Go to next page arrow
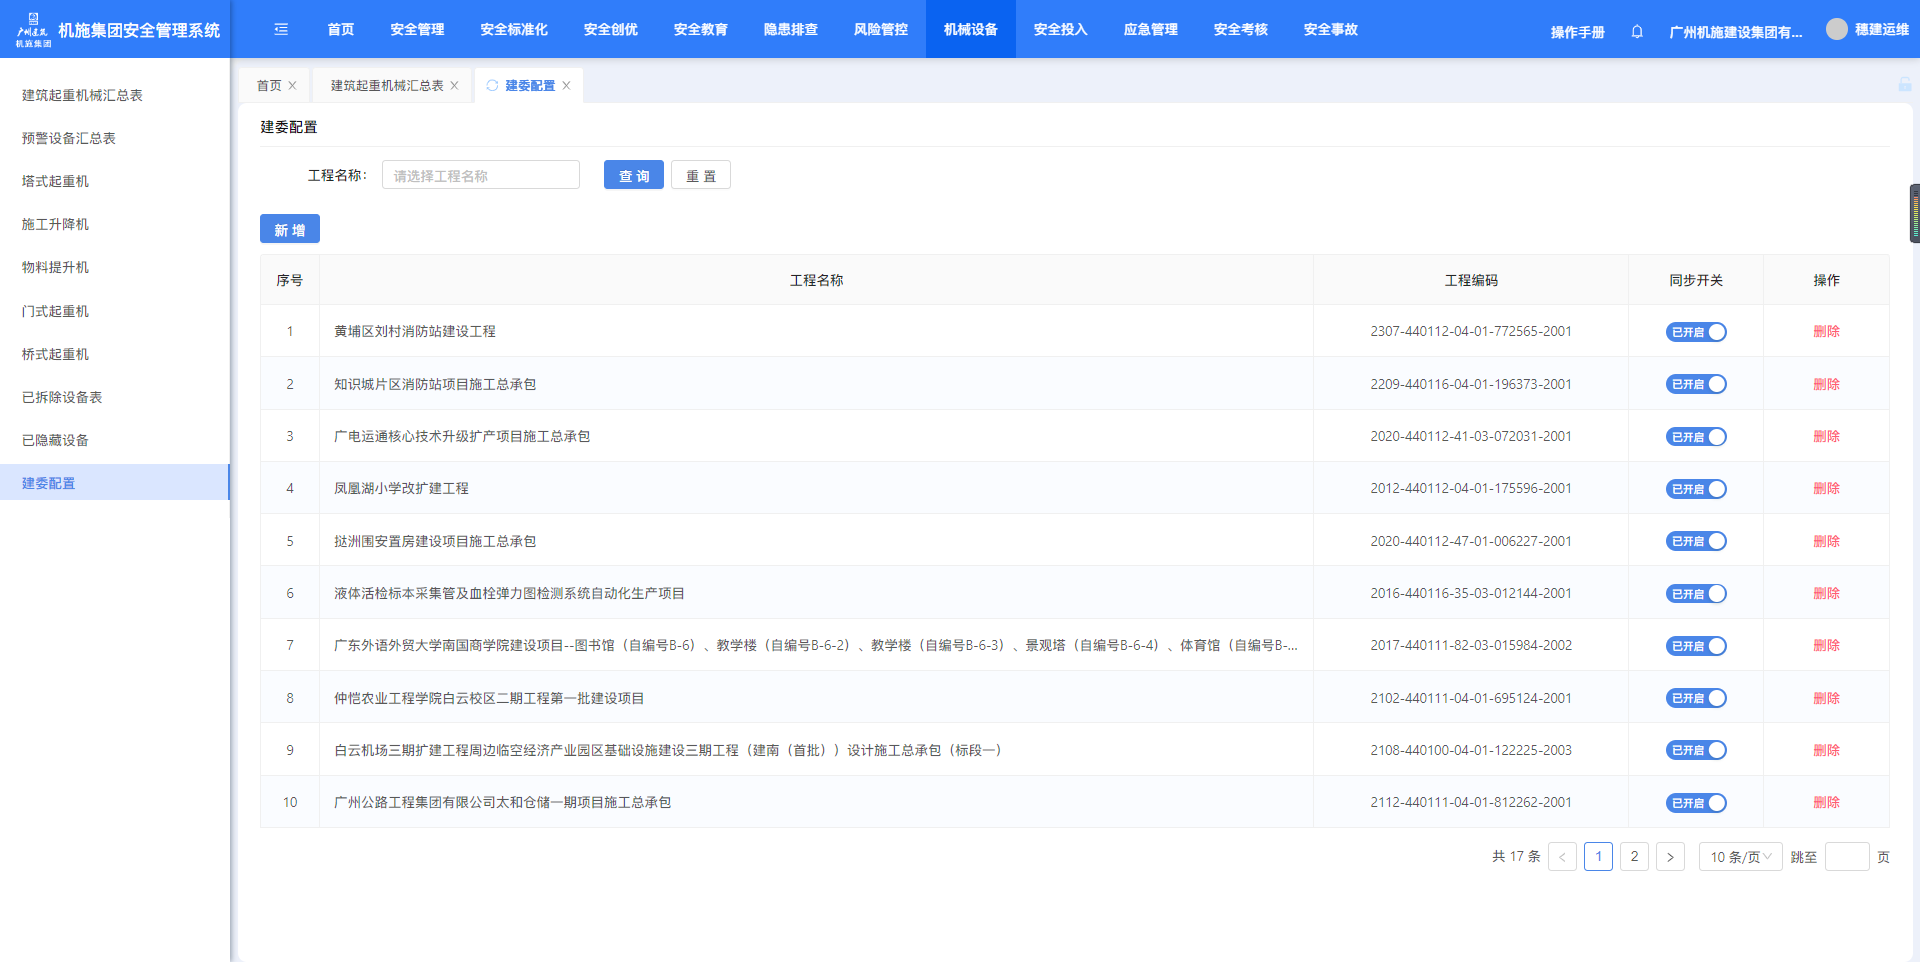The width and height of the screenshot is (1920, 962). [1670, 857]
